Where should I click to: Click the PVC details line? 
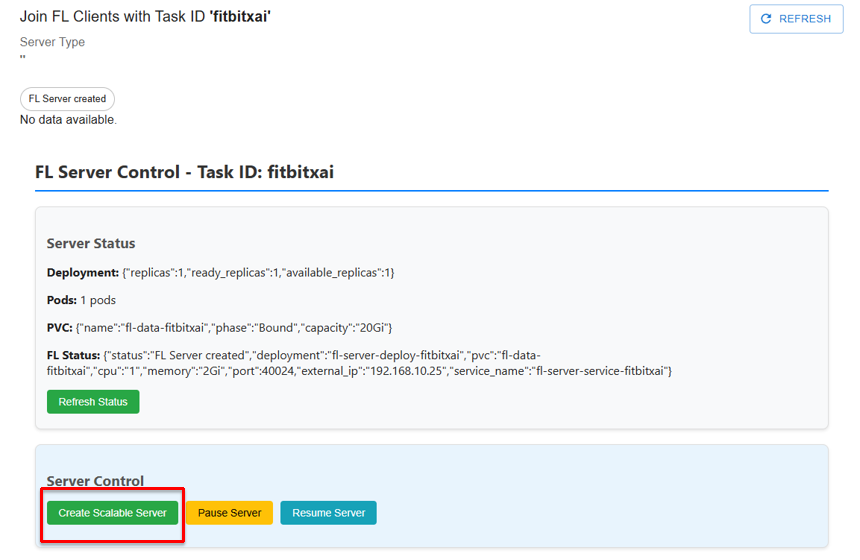(x=219, y=328)
